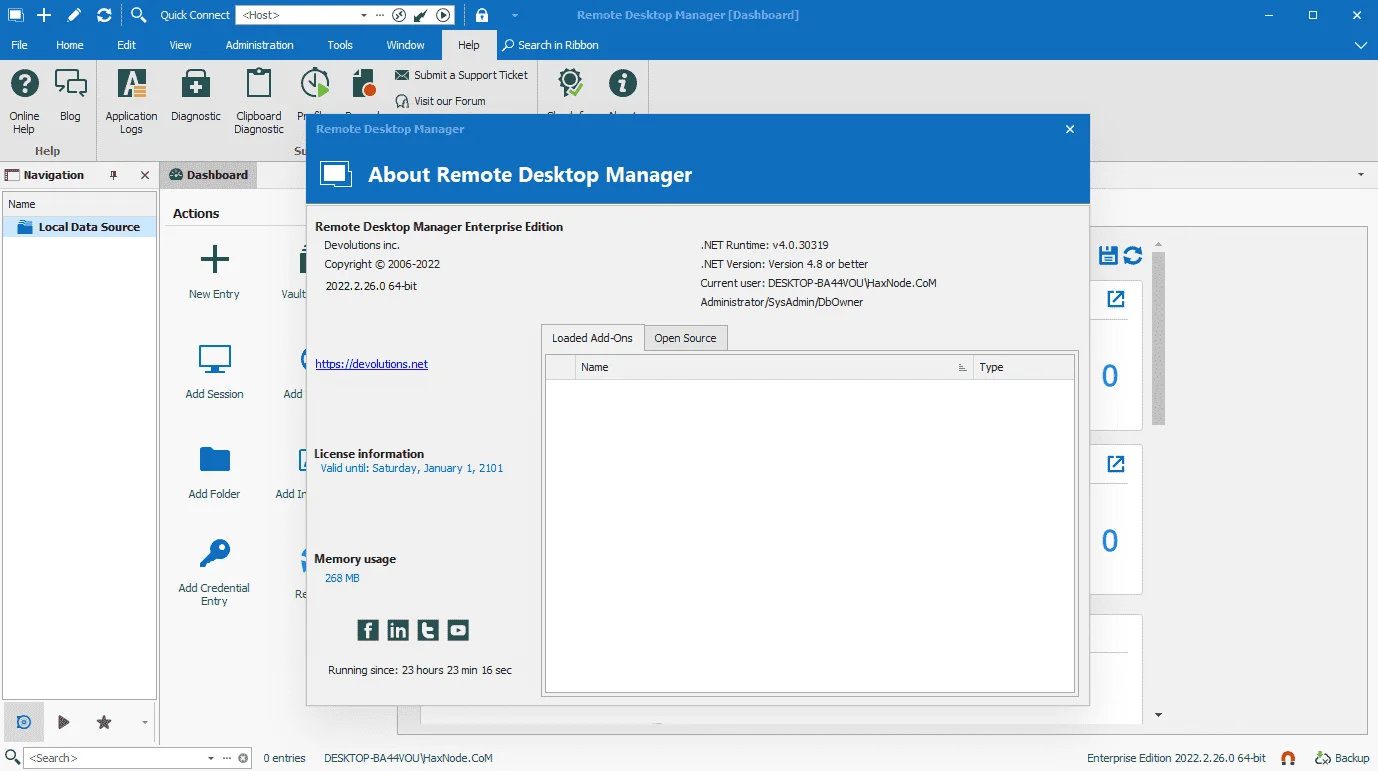Open the Facebook social icon
This screenshot has height=771, width=1378.
point(368,630)
